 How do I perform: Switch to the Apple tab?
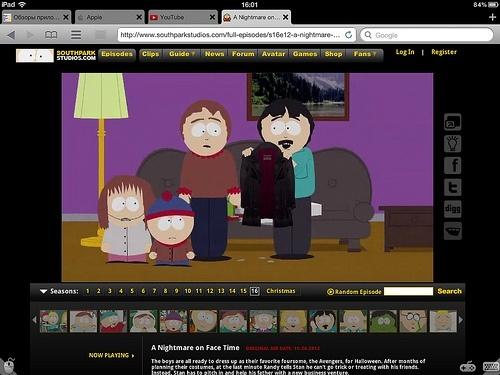point(109,17)
